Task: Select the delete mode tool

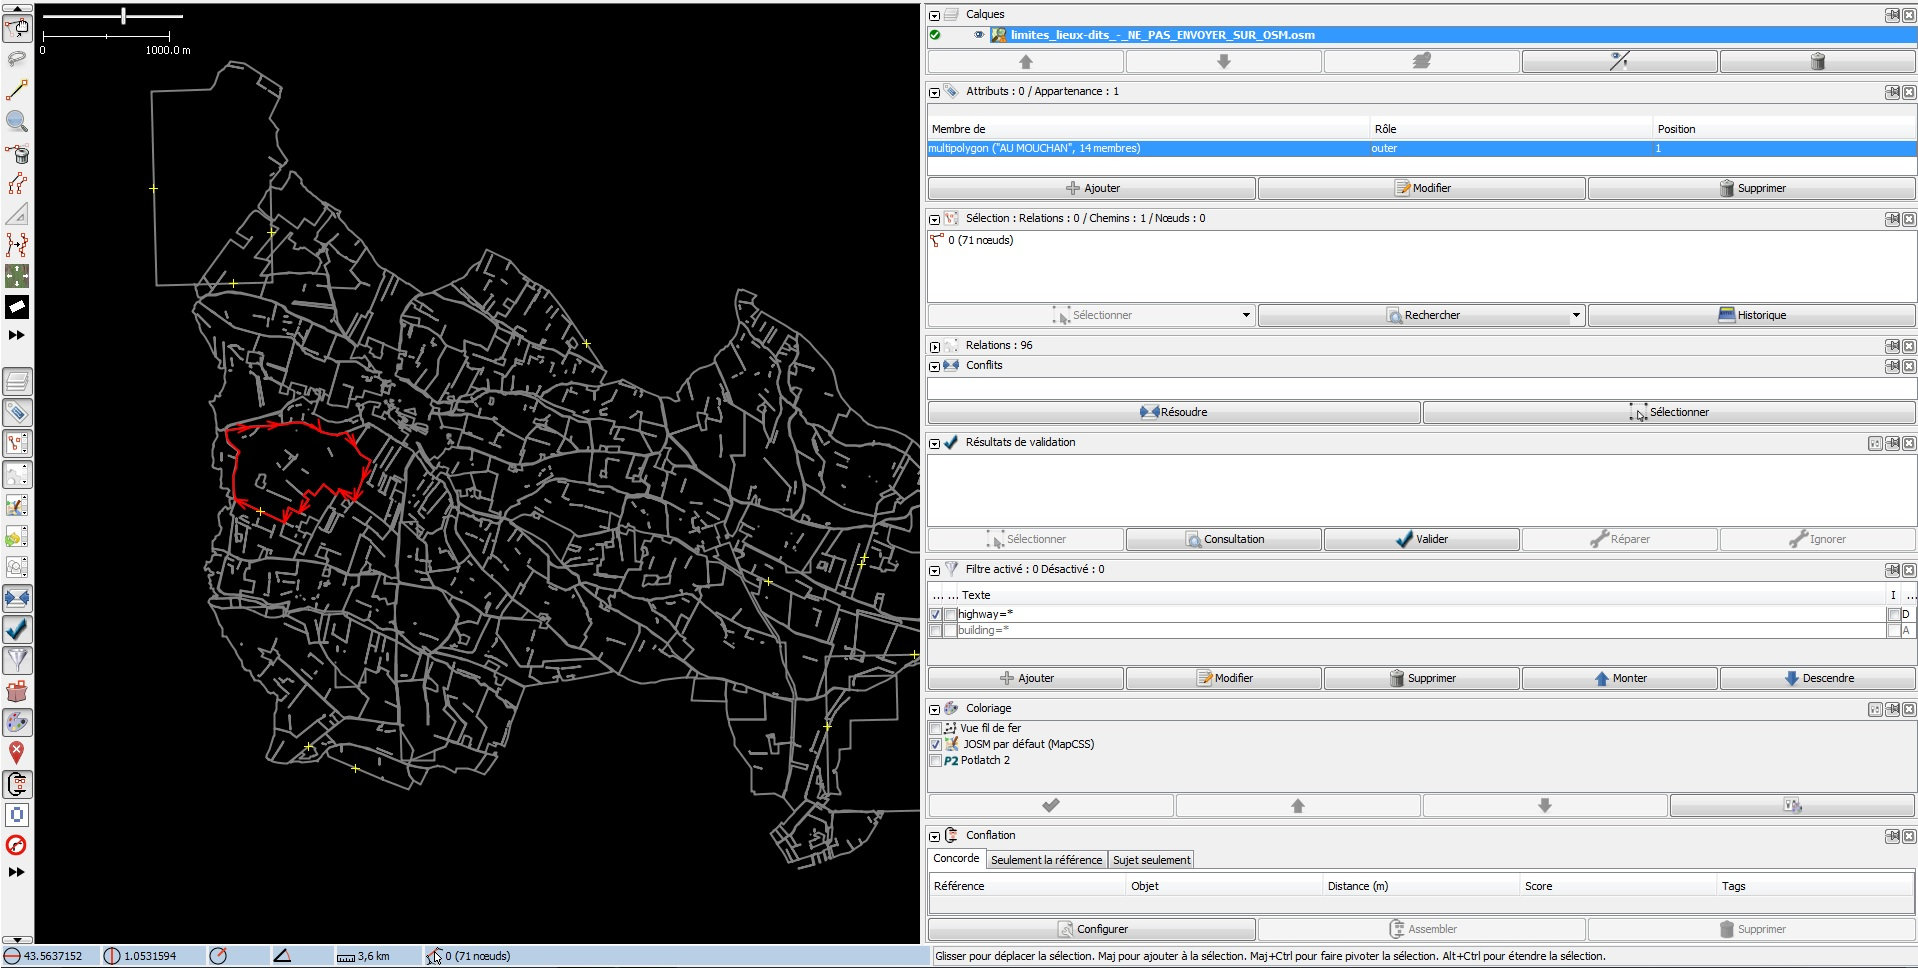Action: tap(17, 153)
